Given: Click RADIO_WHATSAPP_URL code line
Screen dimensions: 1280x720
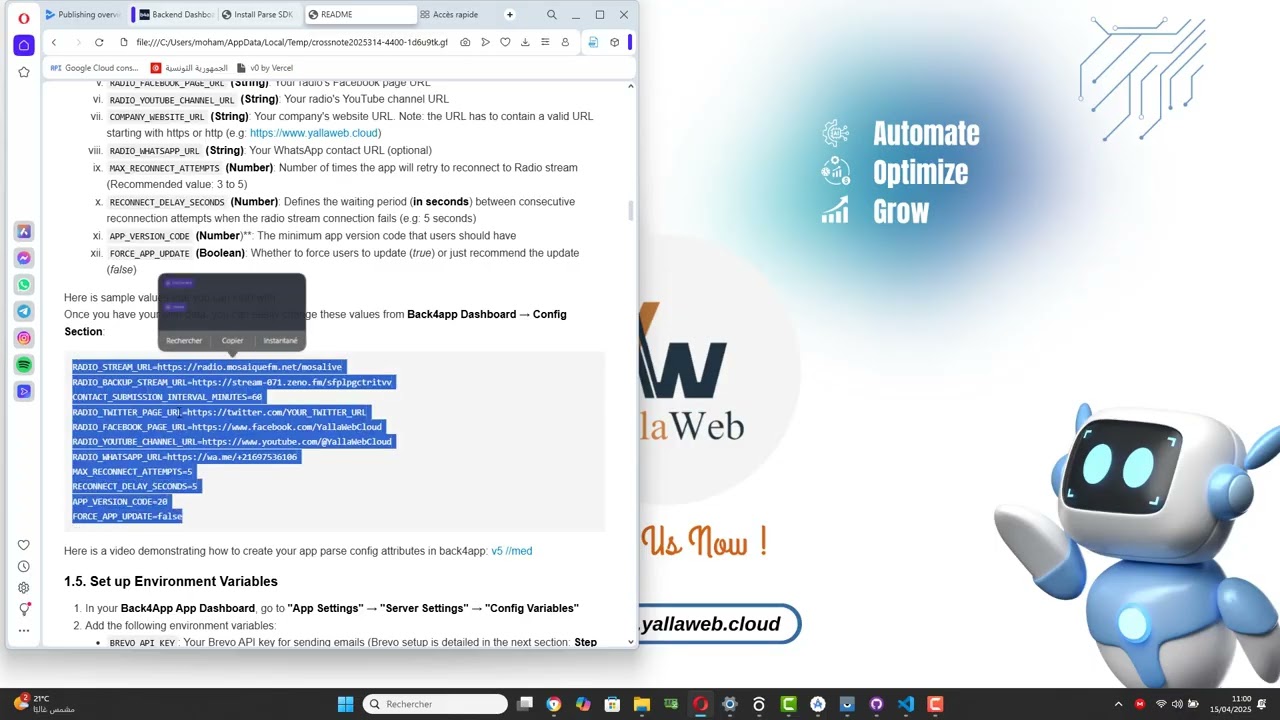Looking at the screenshot, I should pyautogui.click(x=185, y=457).
